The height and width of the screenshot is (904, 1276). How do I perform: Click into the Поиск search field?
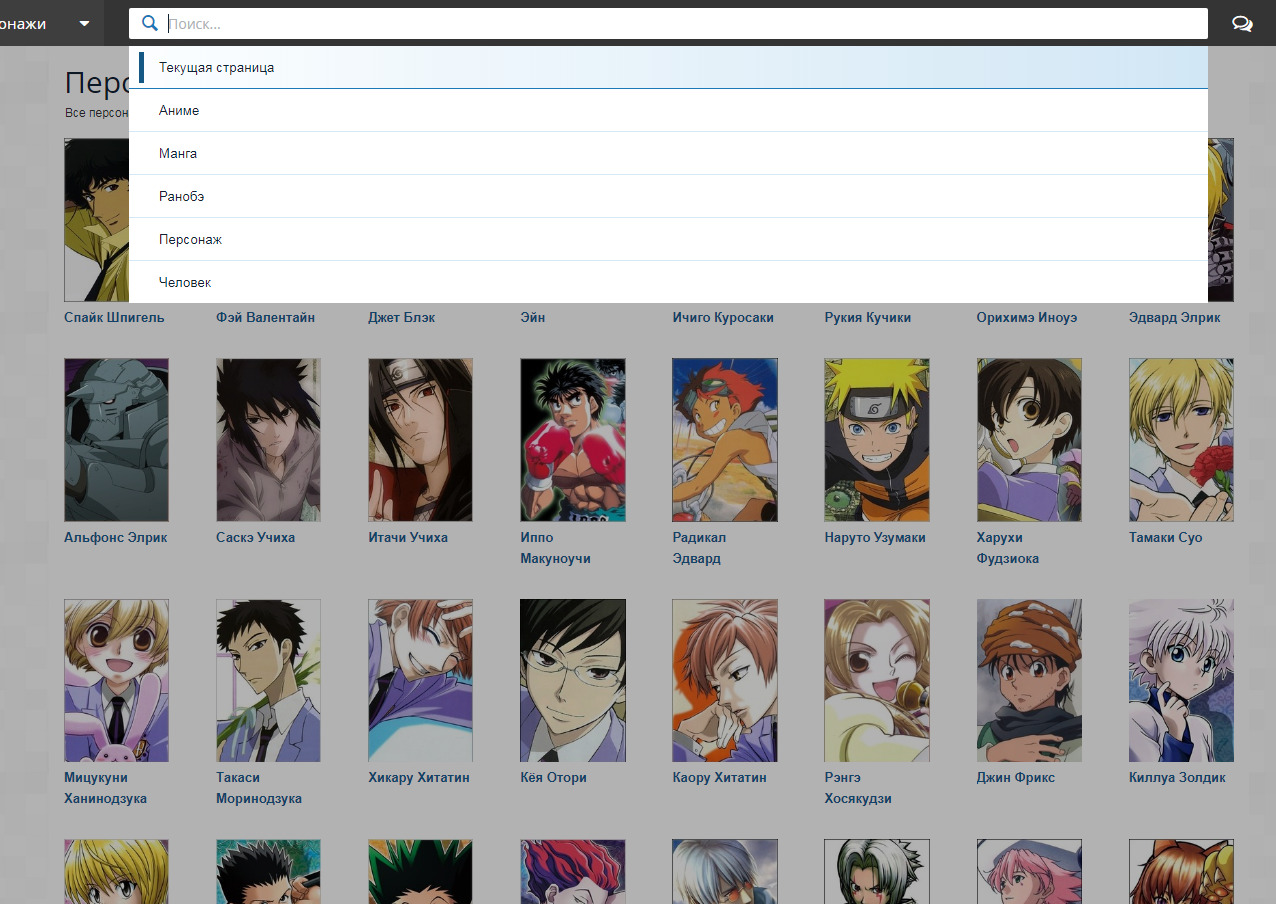[x=680, y=24]
